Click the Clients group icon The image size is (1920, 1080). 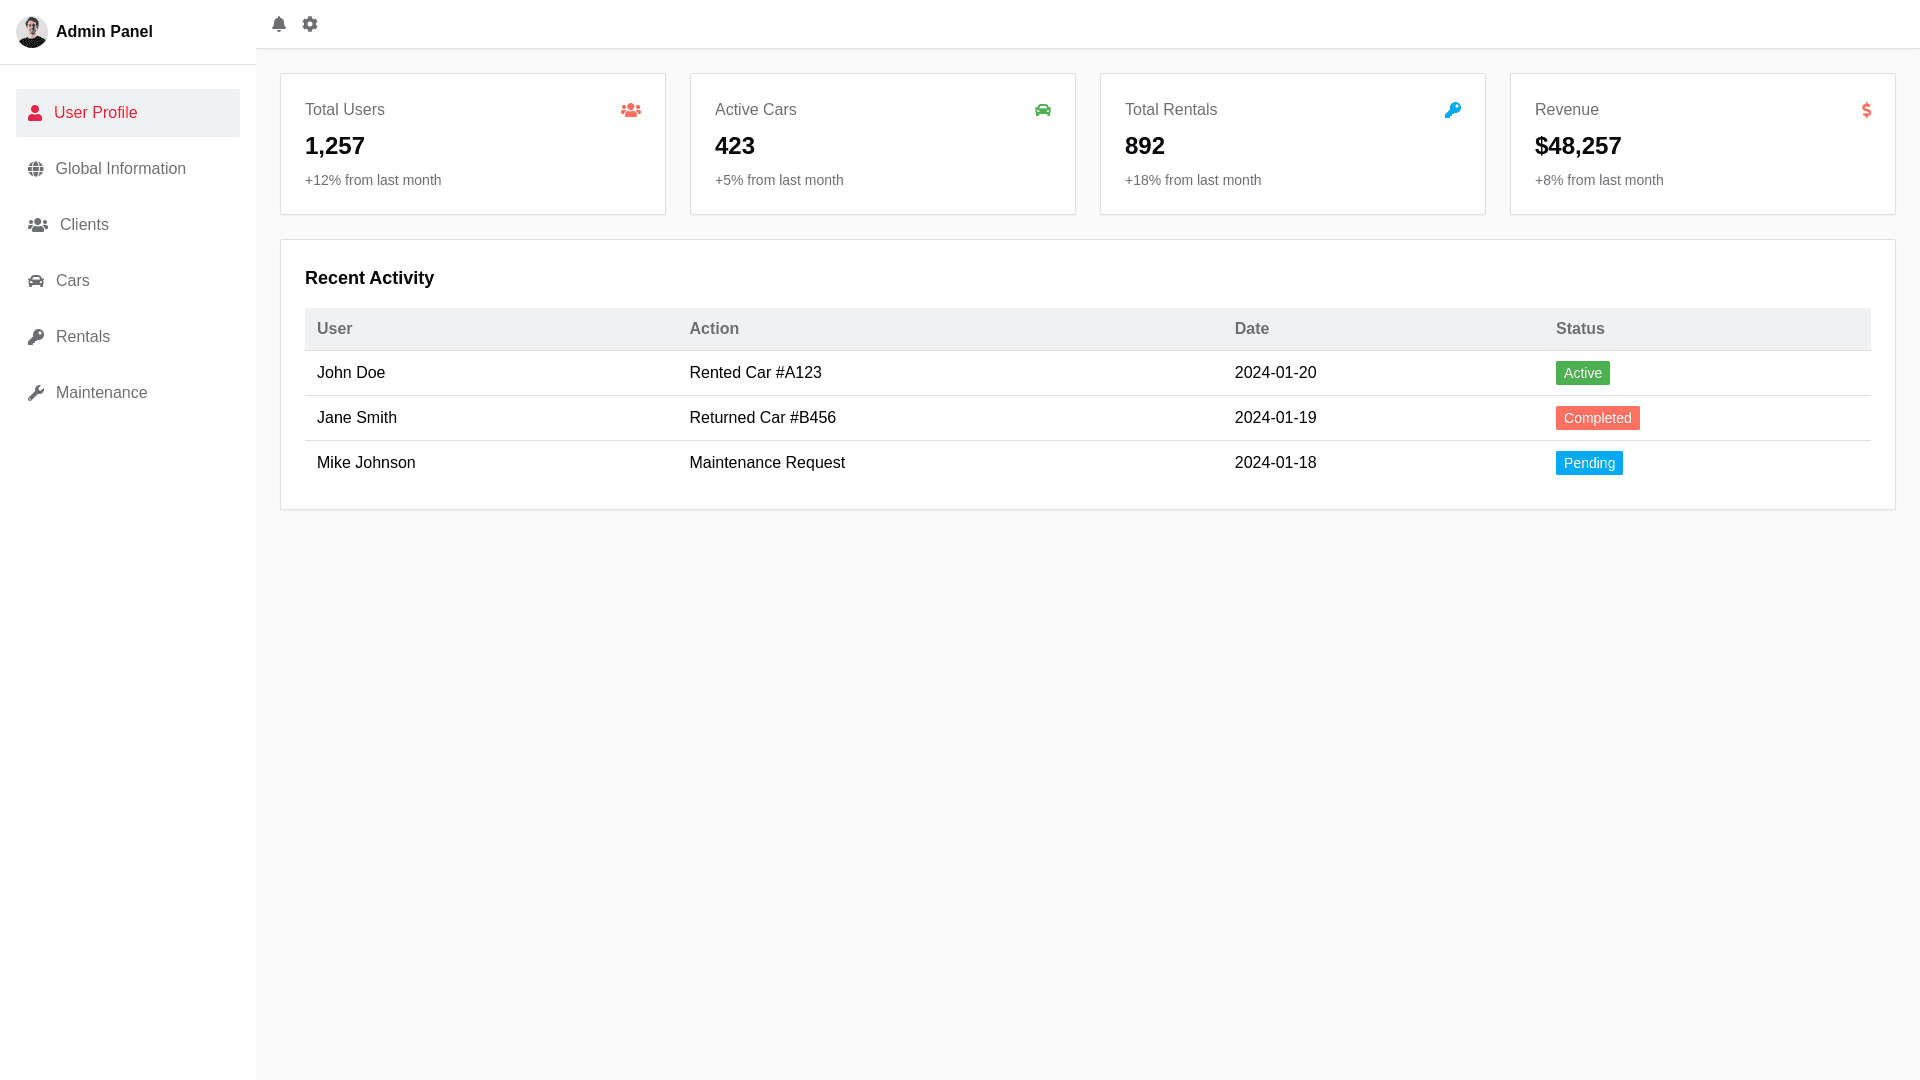(x=37, y=224)
